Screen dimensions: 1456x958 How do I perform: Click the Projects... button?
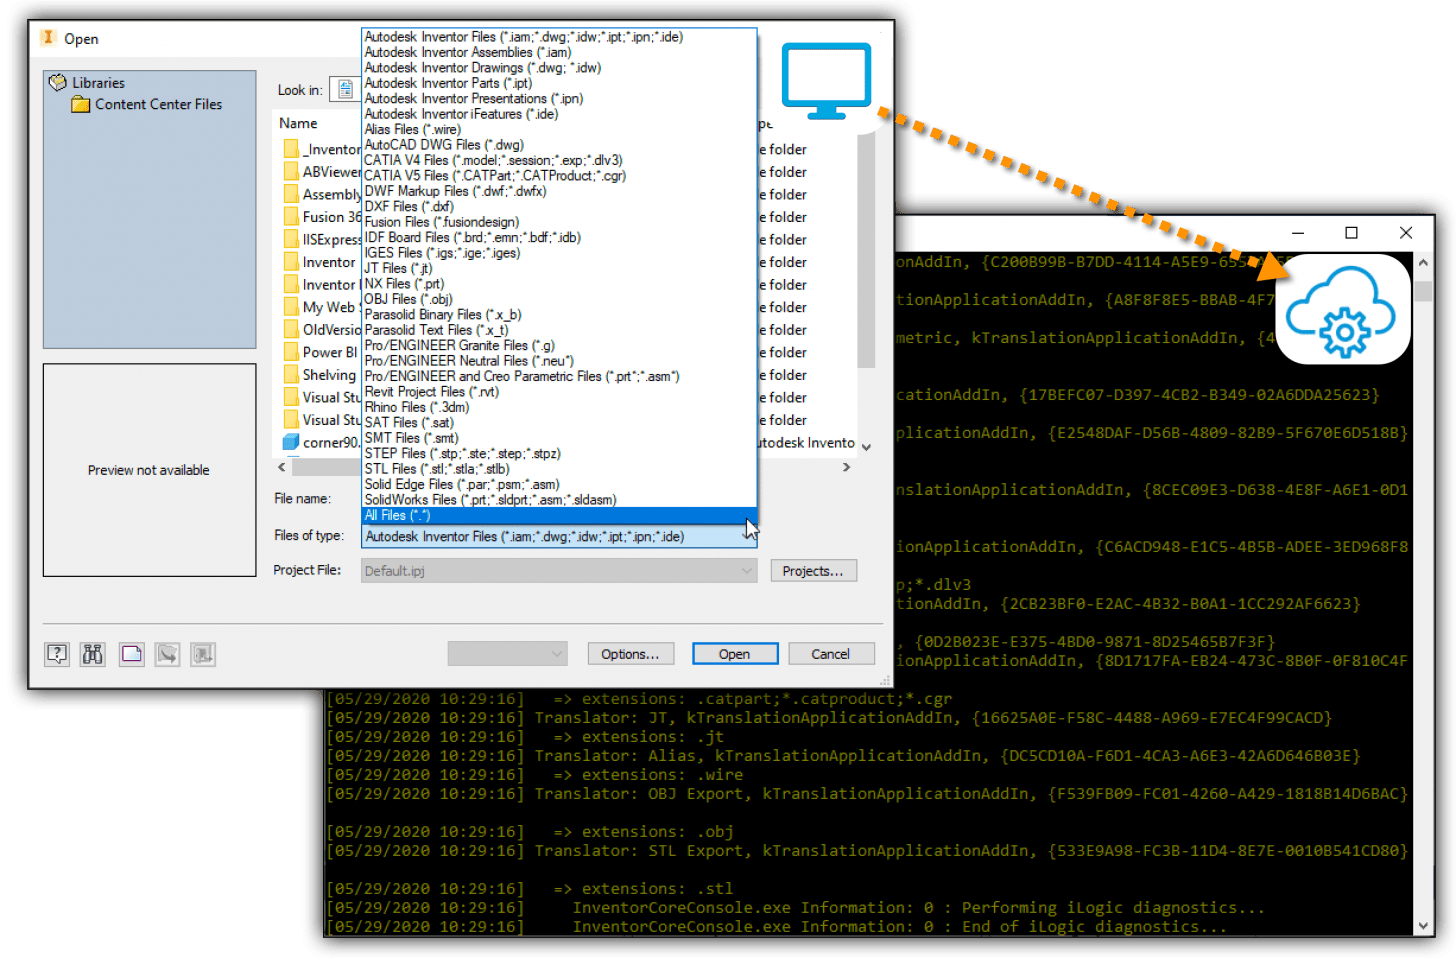[813, 571]
